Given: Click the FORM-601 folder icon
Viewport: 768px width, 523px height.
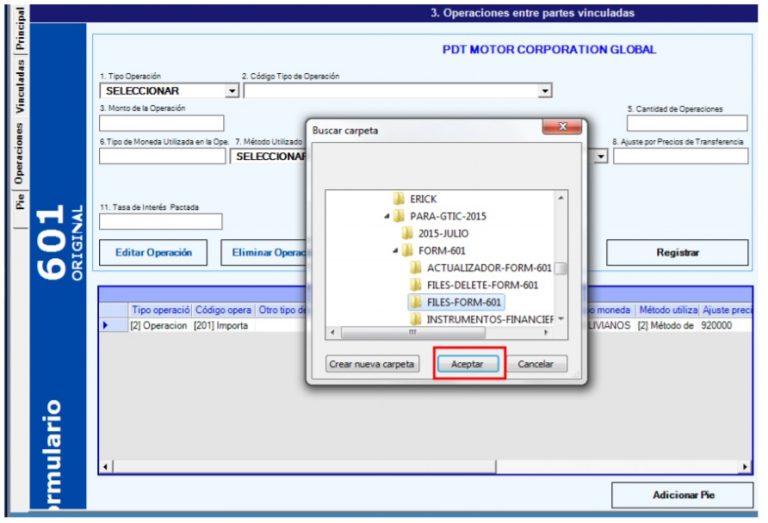Looking at the screenshot, I should (407, 250).
